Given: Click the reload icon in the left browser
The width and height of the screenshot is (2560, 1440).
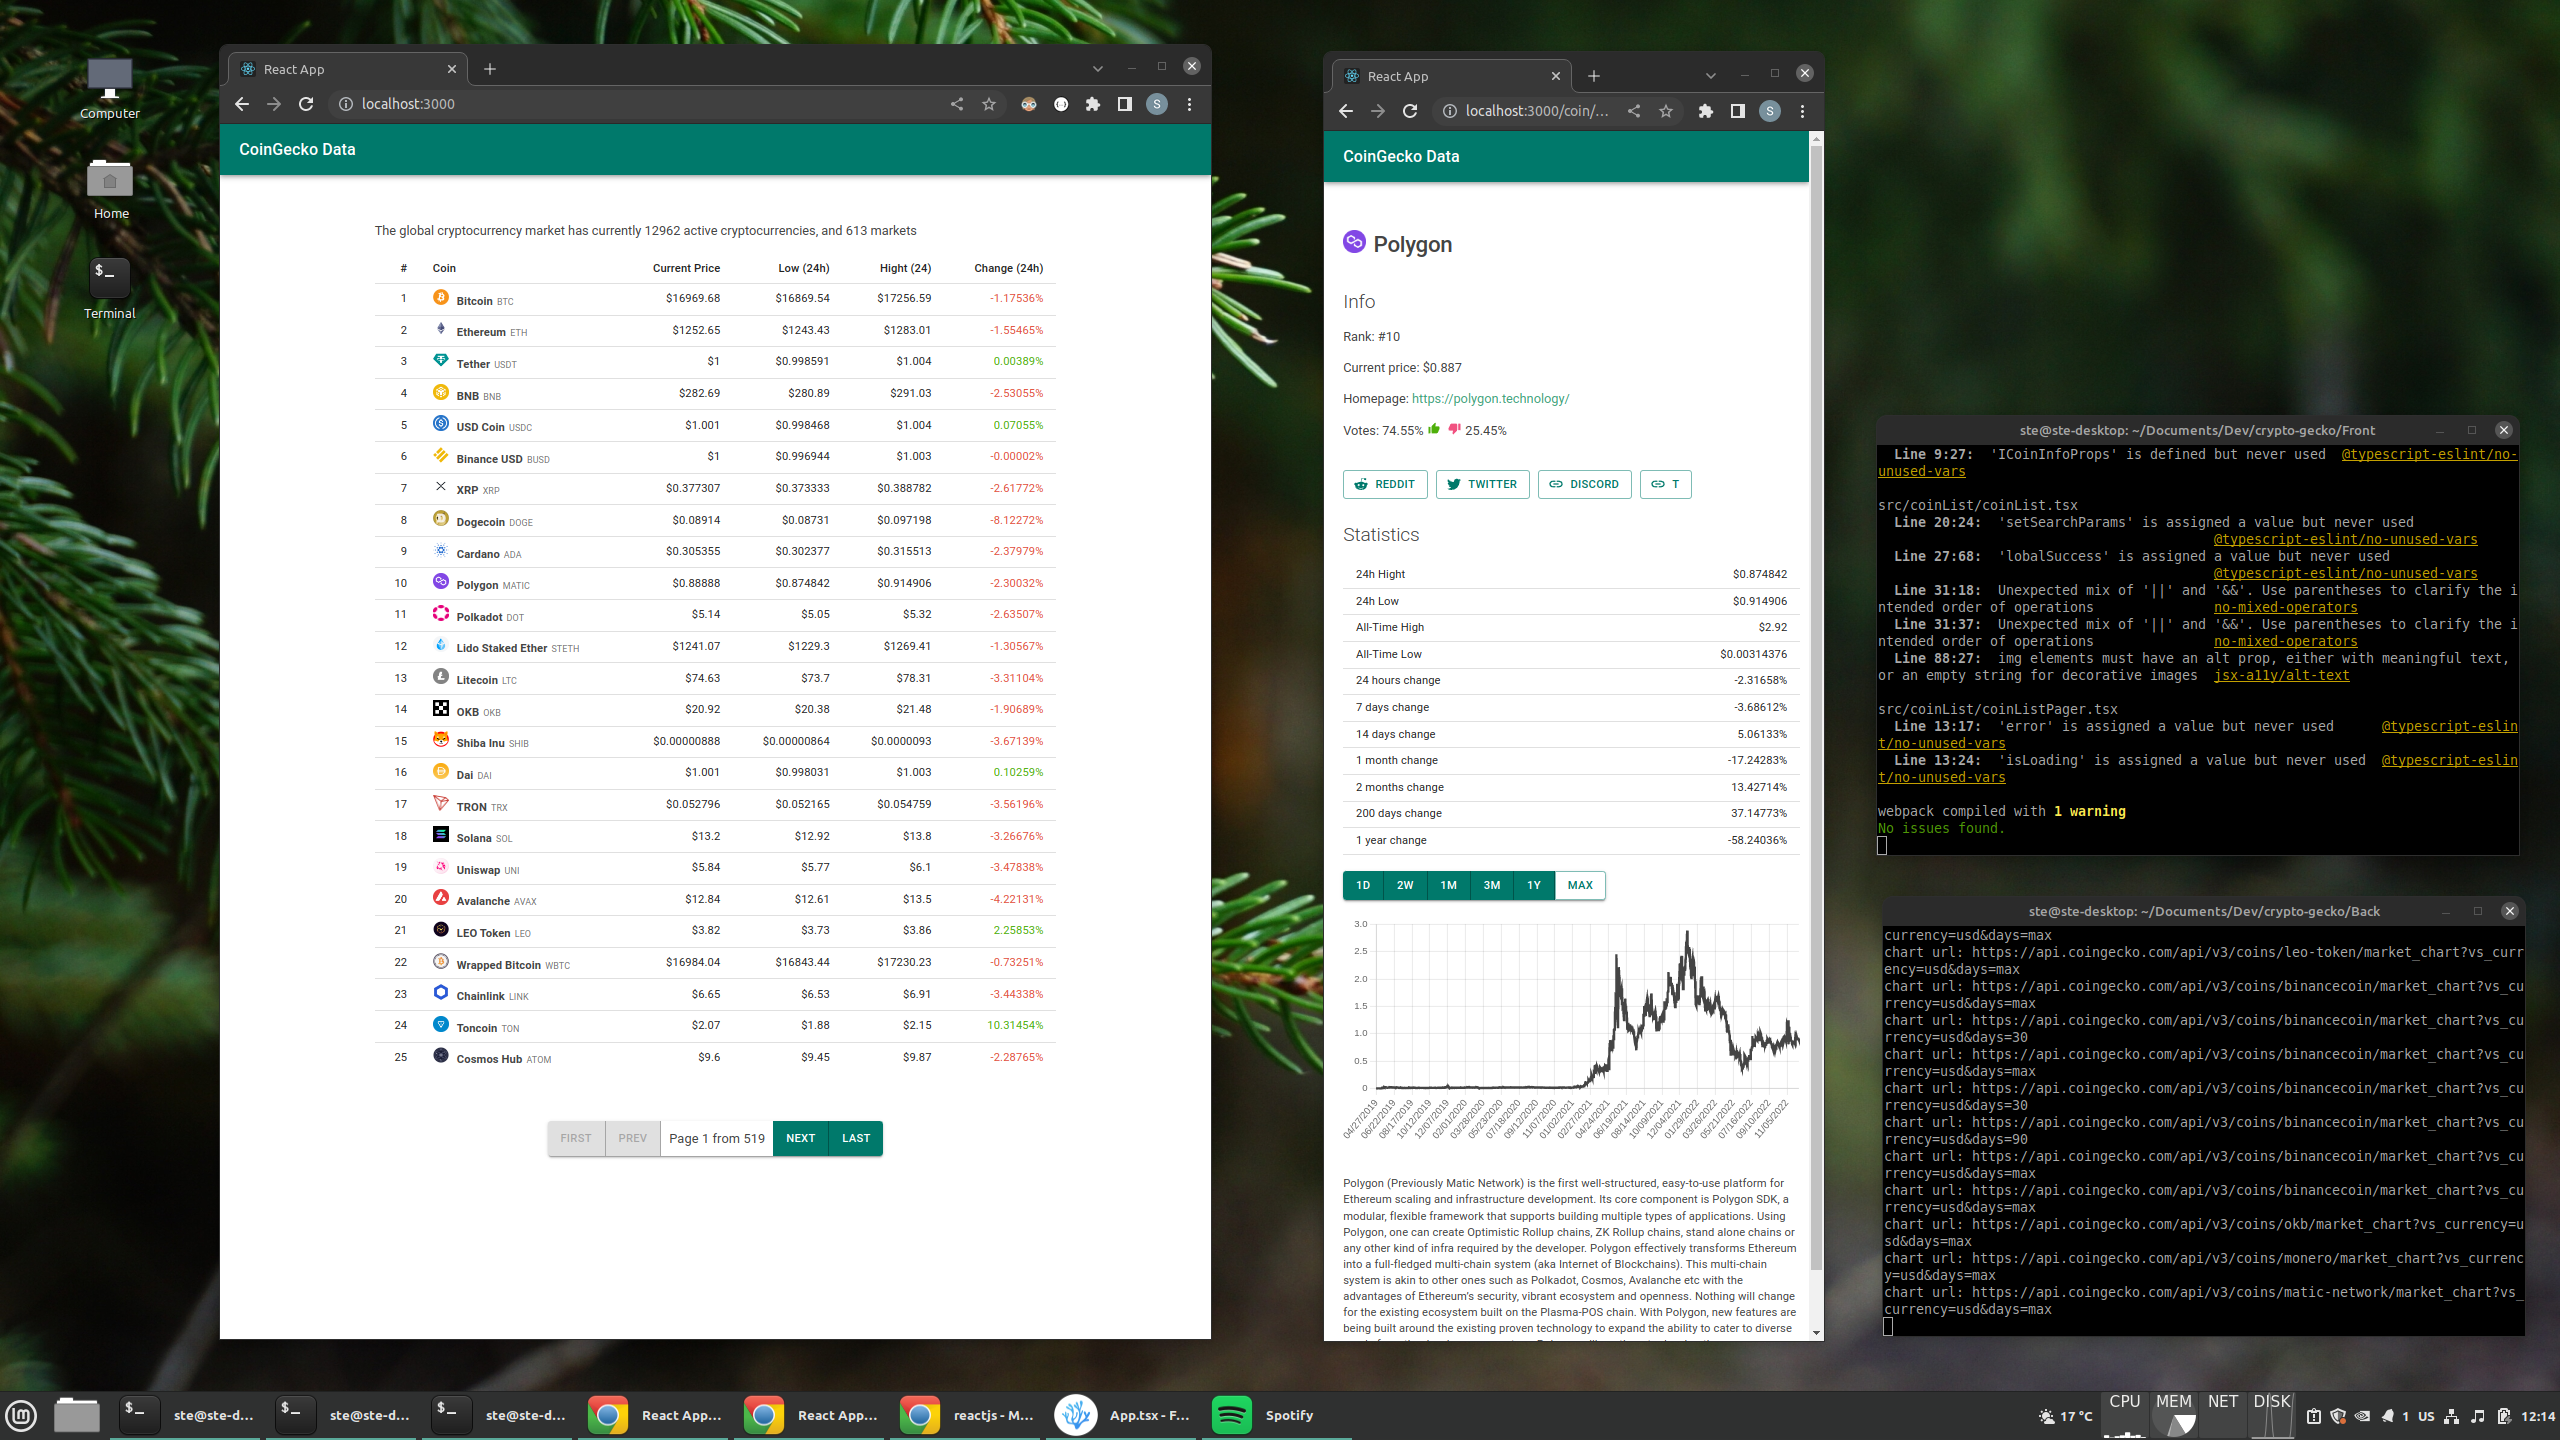Looking at the screenshot, I should 305,104.
